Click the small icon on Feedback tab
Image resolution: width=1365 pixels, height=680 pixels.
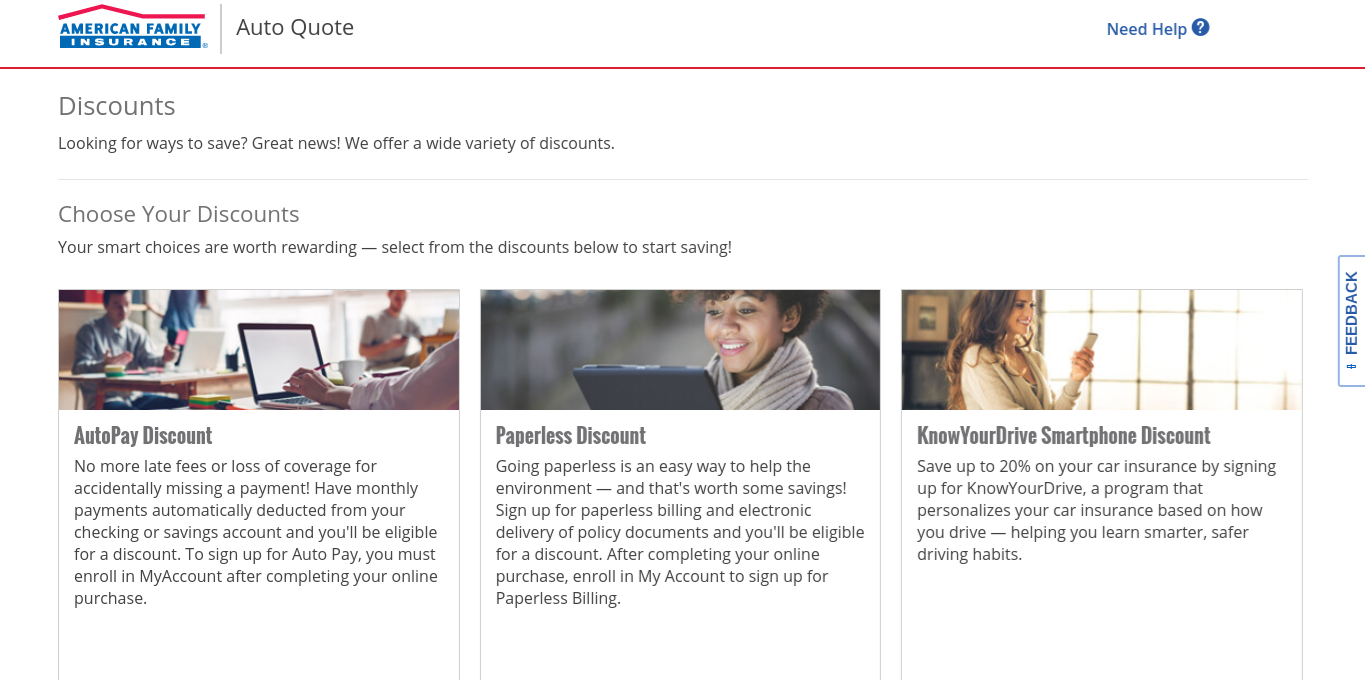pyautogui.click(x=1351, y=366)
